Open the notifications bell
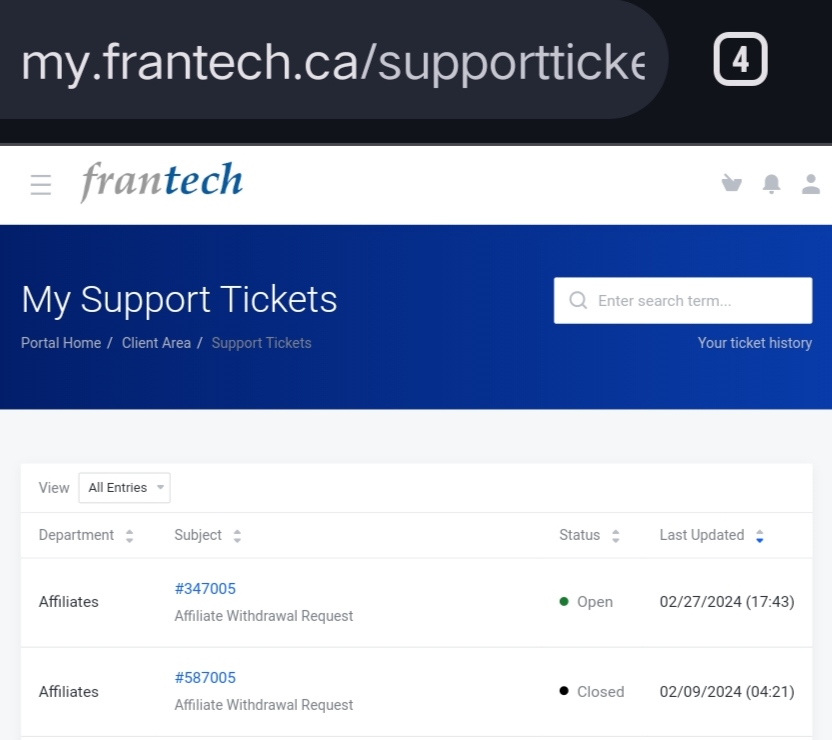This screenshot has height=740, width=832. pyautogui.click(x=771, y=184)
